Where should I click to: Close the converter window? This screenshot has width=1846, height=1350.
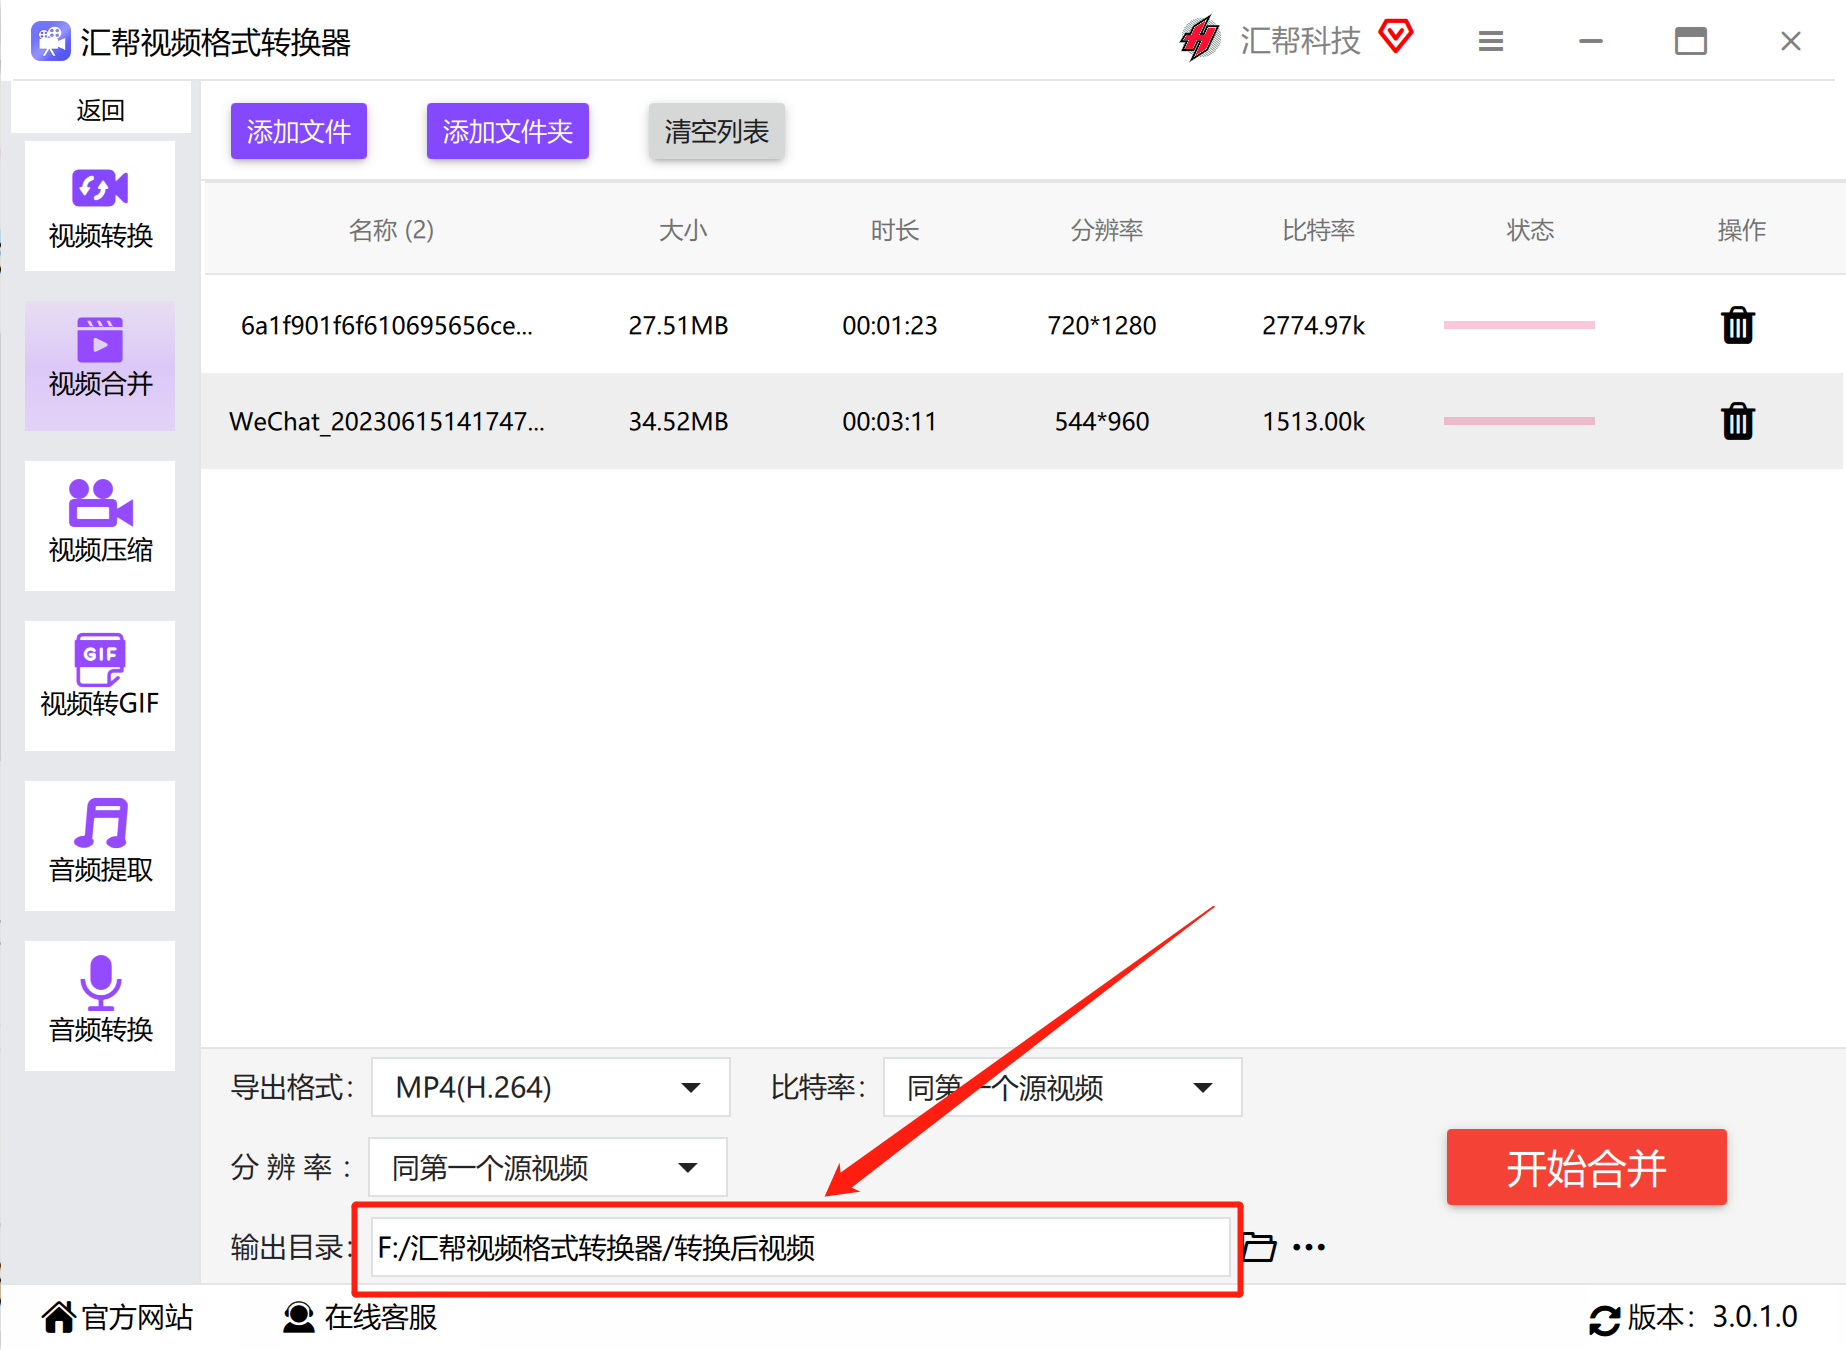click(x=1791, y=41)
